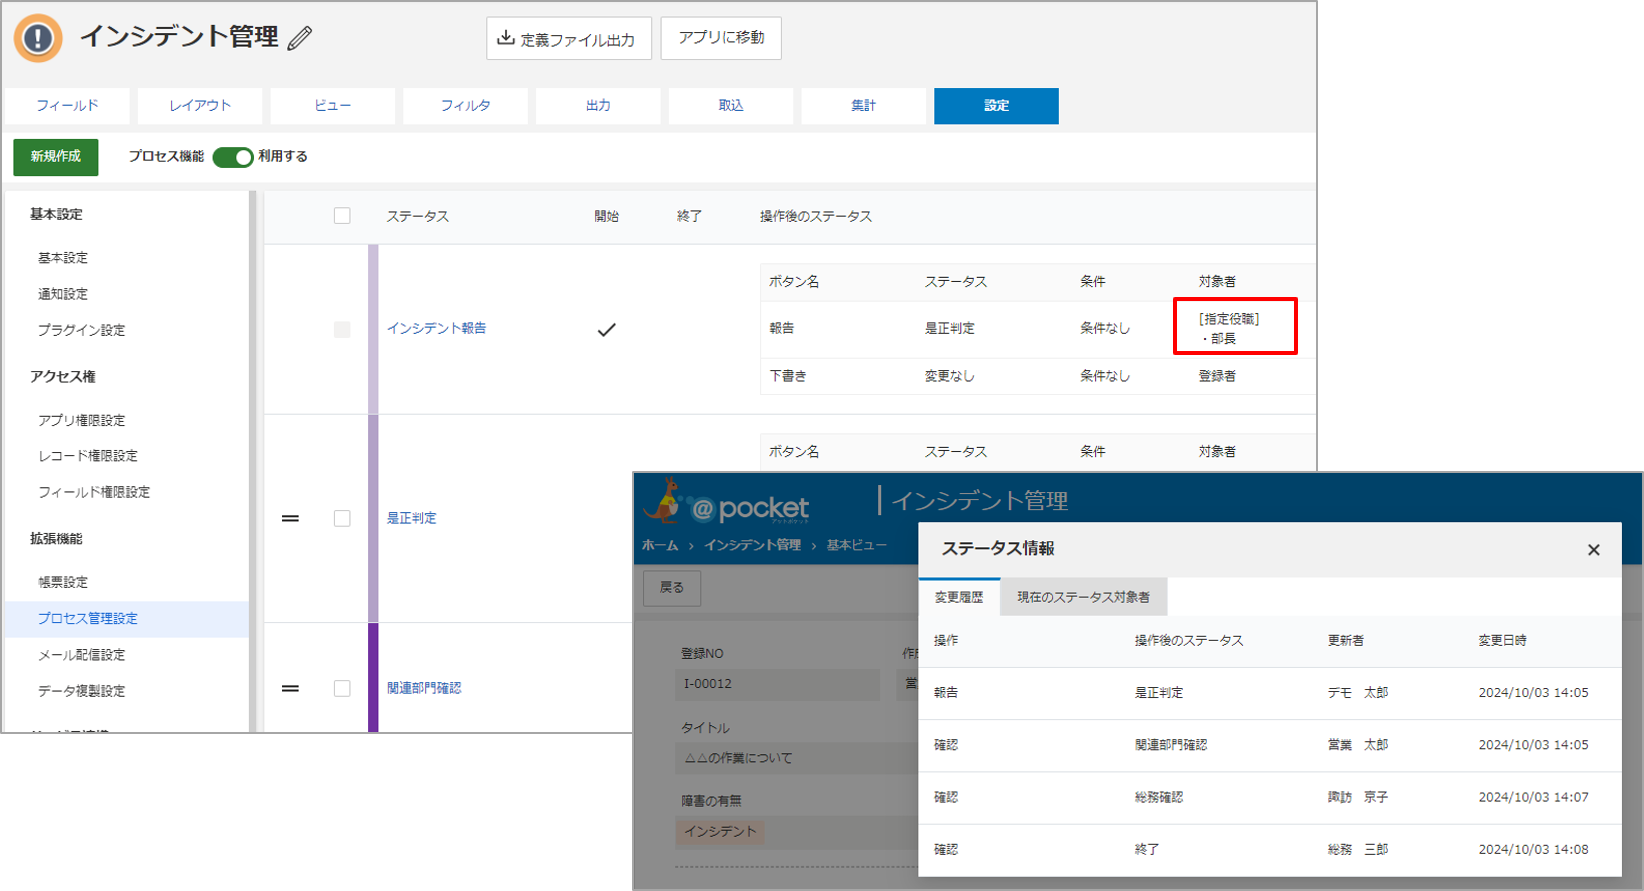The image size is (1644, 891).
Task: Click the 諏訪 京子 updater cell
Action: (1358, 797)
